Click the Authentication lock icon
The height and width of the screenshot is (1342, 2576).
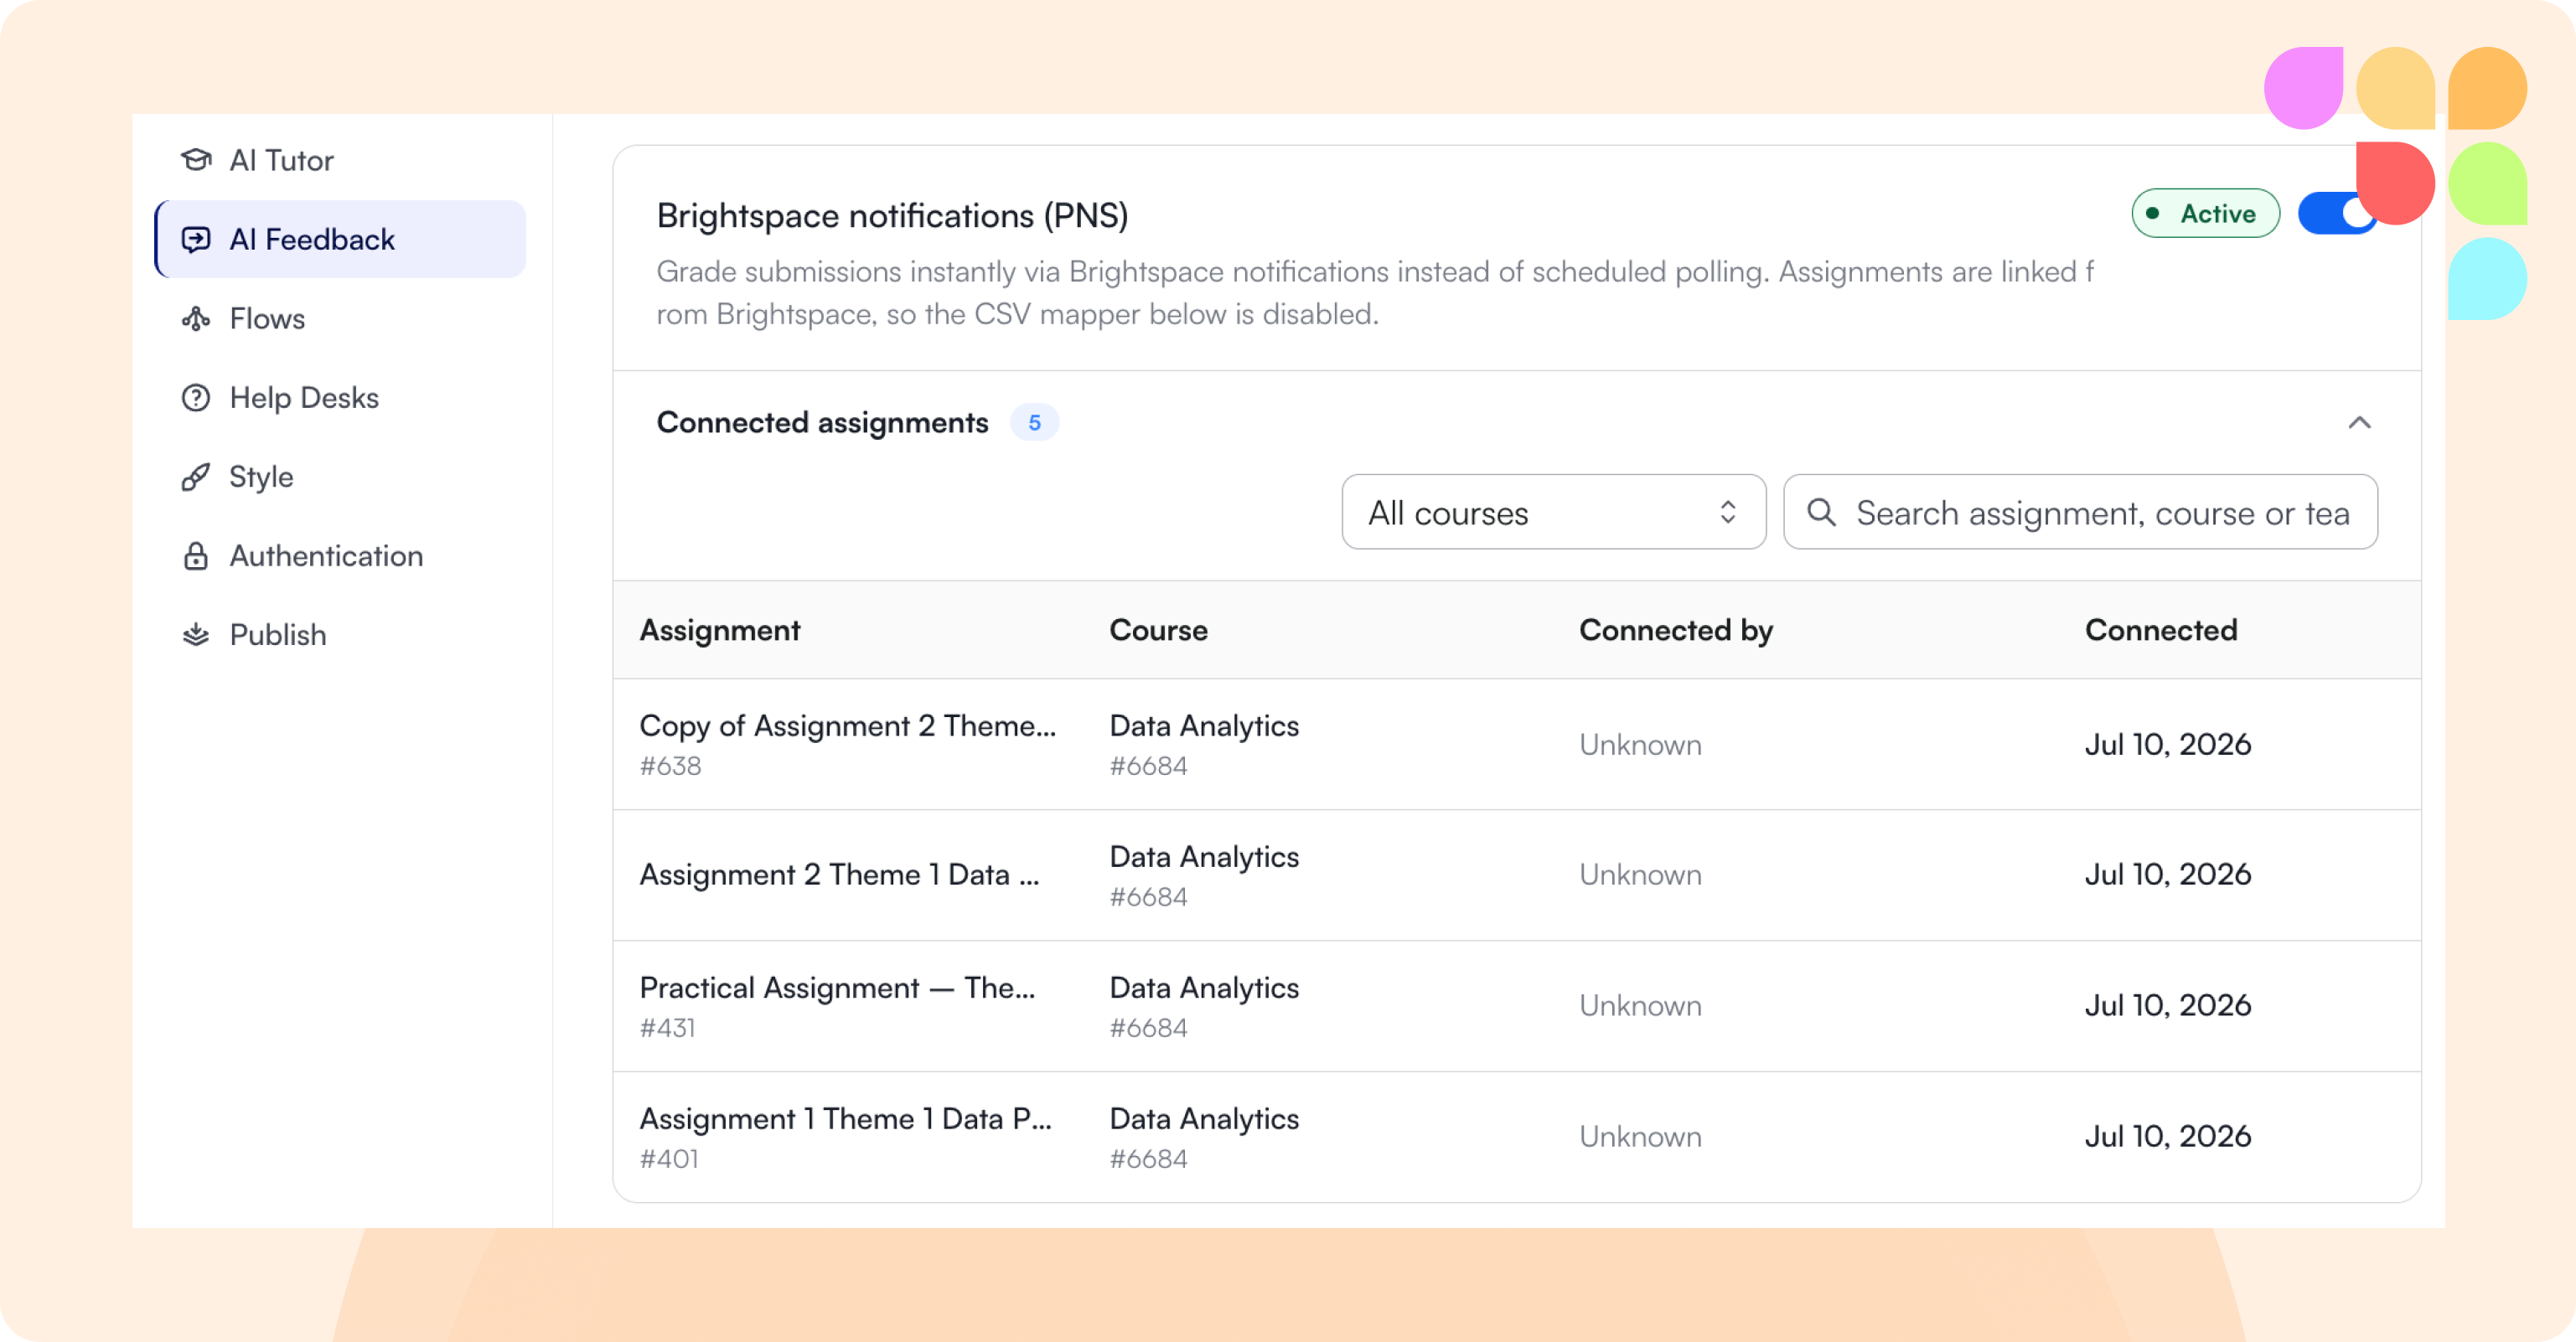(196, 556)
